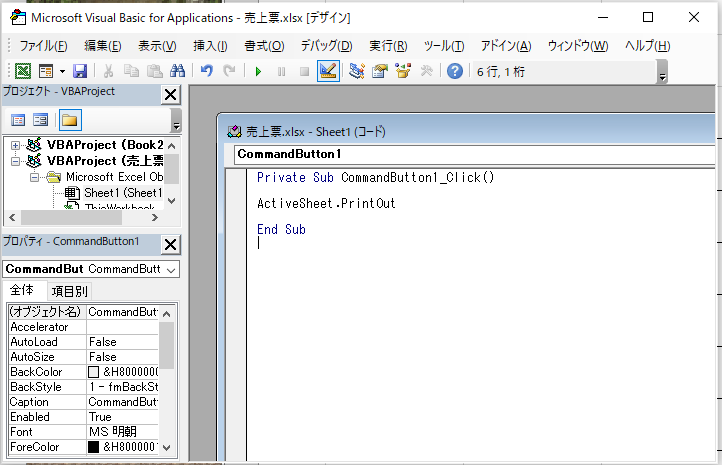722x465 pixels.
Task: Select the AutoSize property False value
Action: 123,357
